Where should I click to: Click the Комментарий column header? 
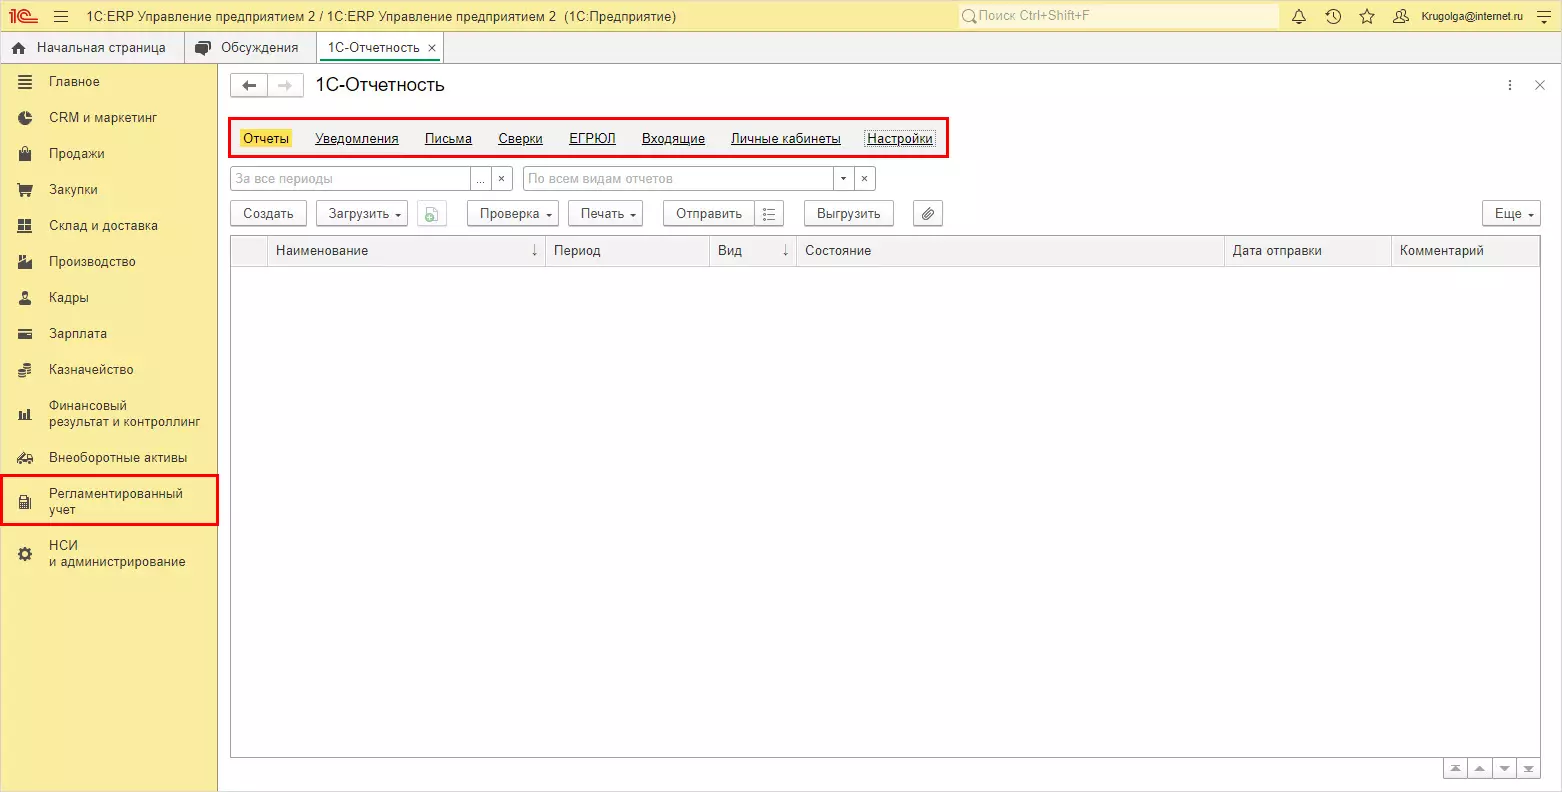1466,251
